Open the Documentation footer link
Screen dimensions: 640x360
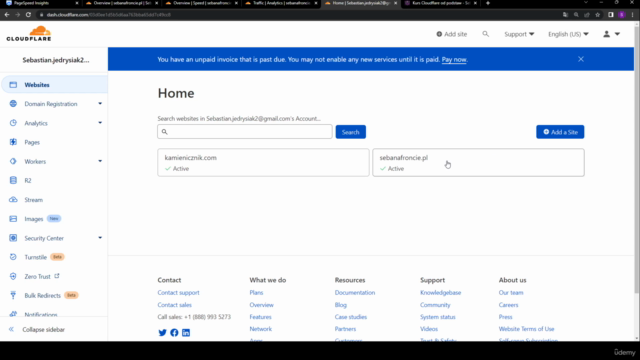pos(355,293)
